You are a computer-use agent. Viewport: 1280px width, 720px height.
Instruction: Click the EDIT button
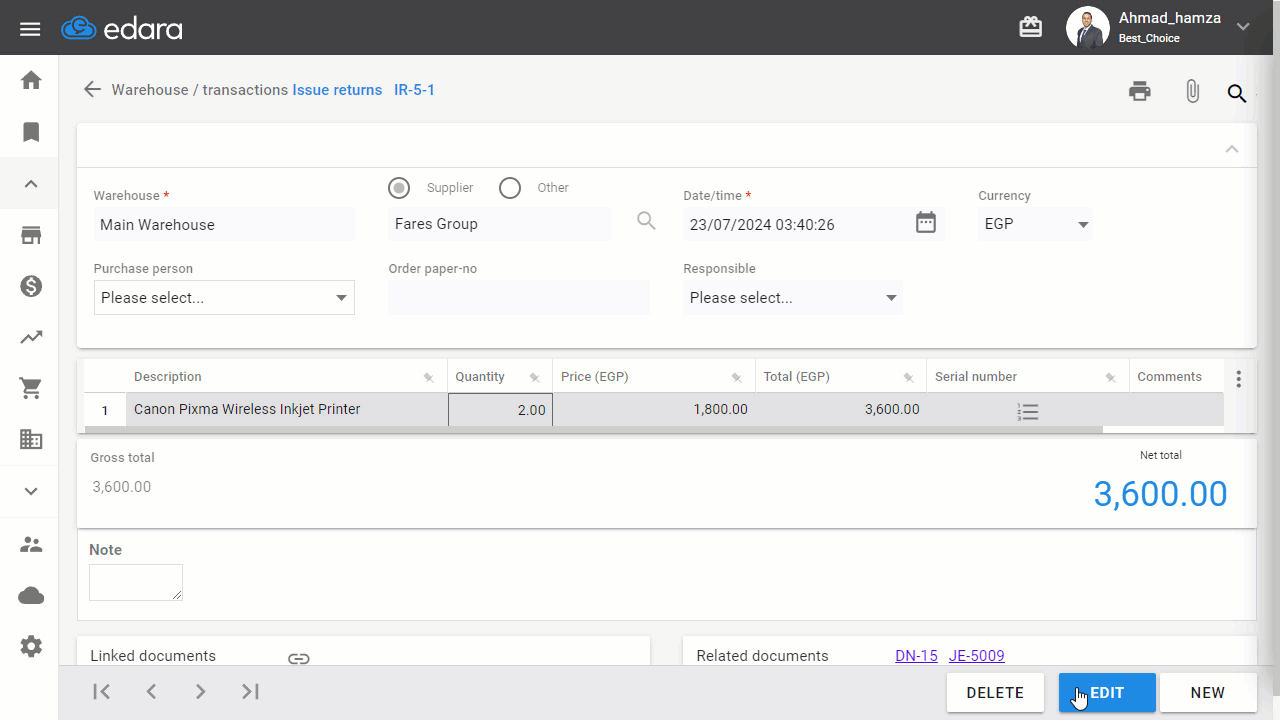[x=1107, y=693]
